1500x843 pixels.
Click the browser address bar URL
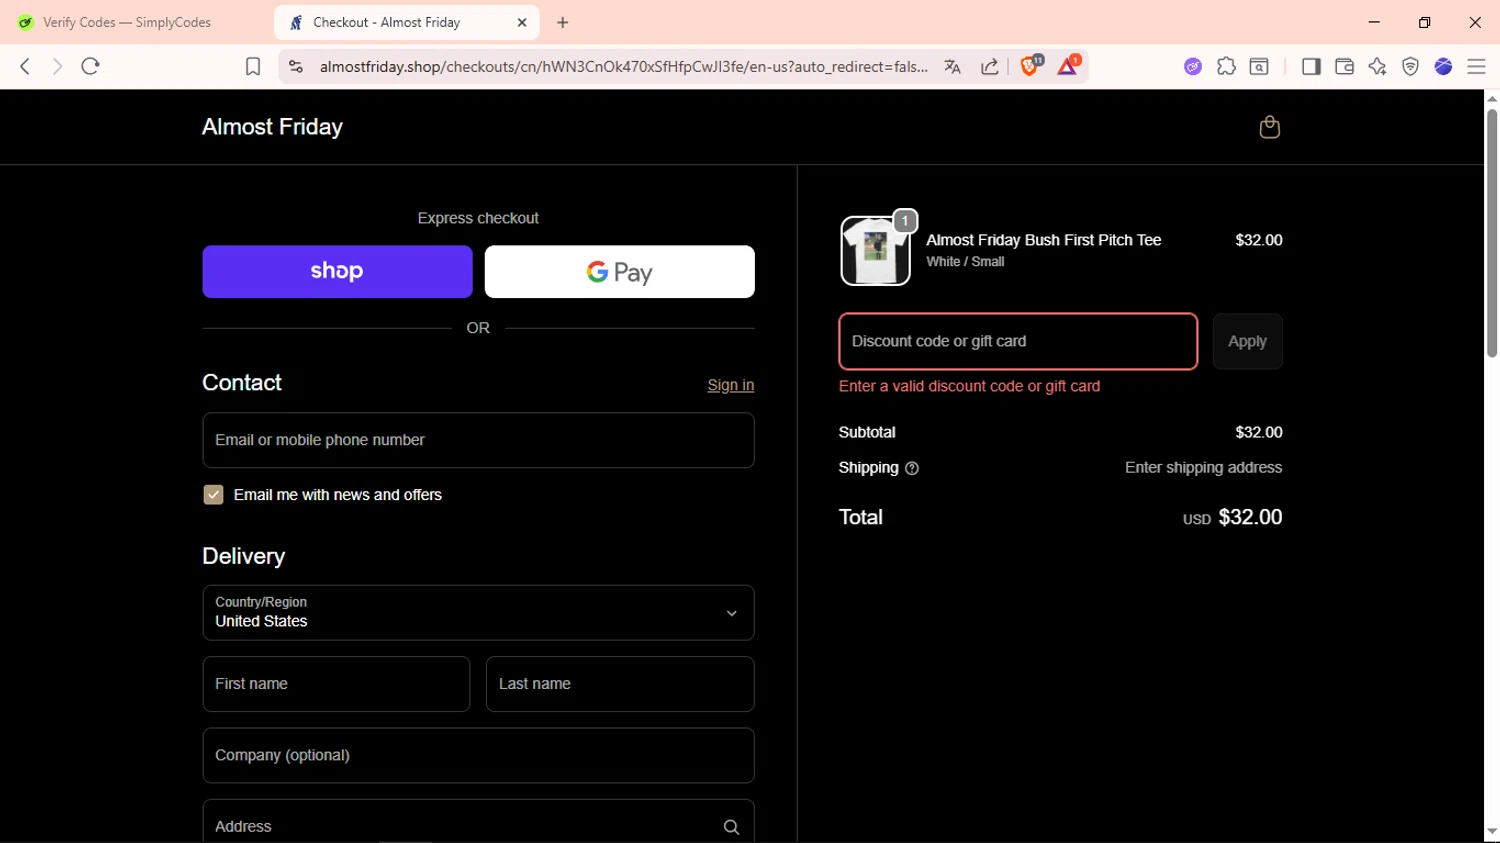tap(623, 66)
